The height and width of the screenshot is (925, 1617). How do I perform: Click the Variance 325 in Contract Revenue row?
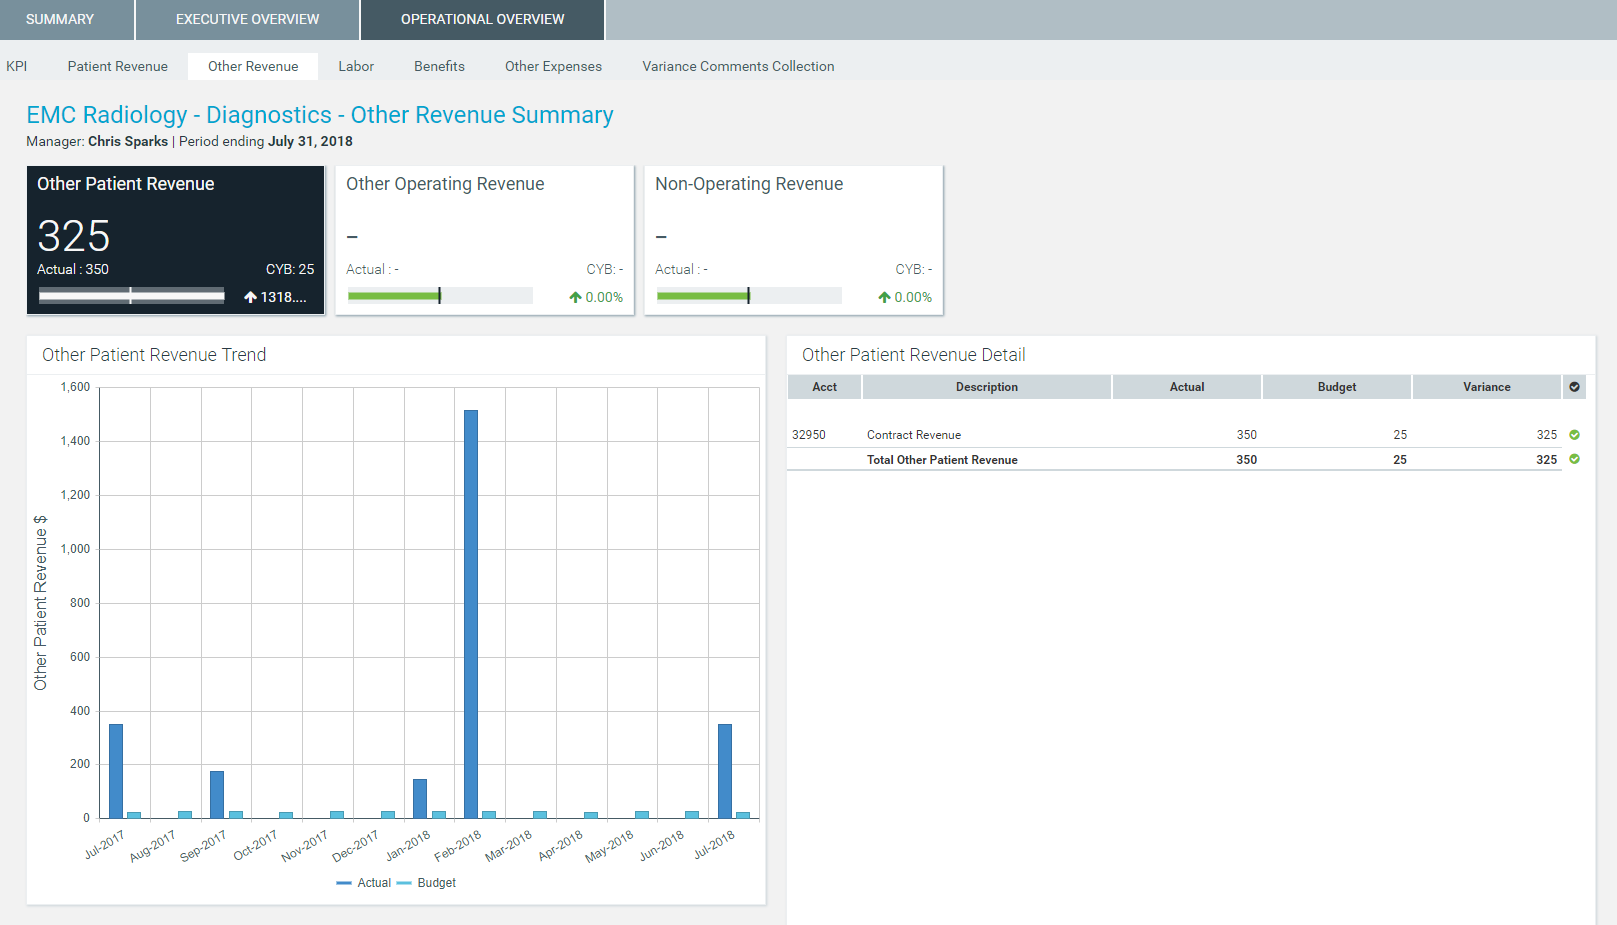(x=1547, y=435)
